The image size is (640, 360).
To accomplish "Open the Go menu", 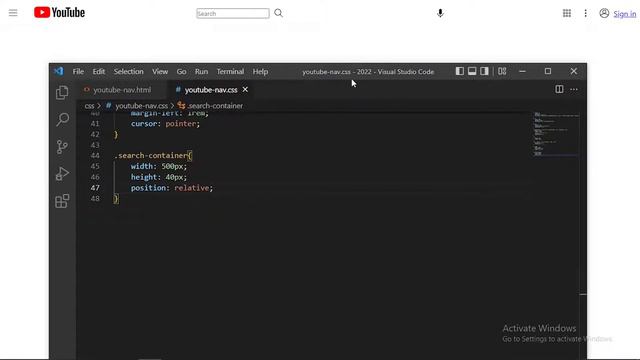I will click(x=181, y=71).
